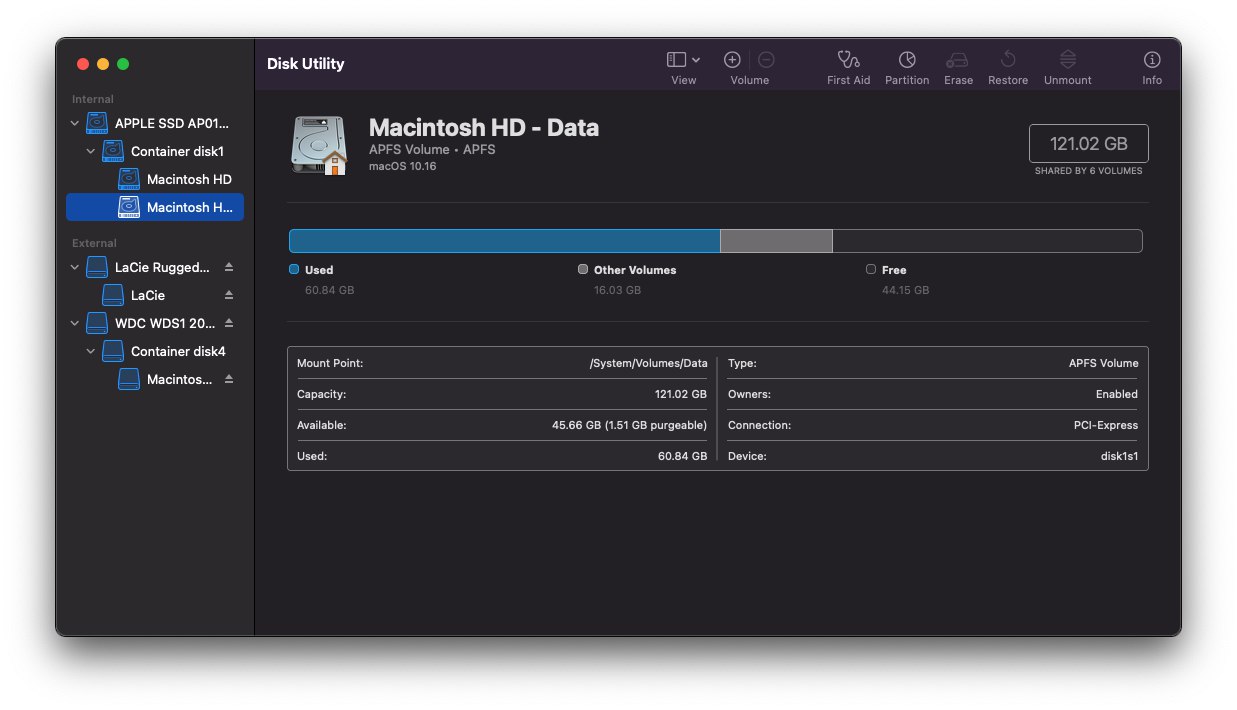
Task: Click the 16.03 GB other volumes value
Action: click(x=618, y=290)
